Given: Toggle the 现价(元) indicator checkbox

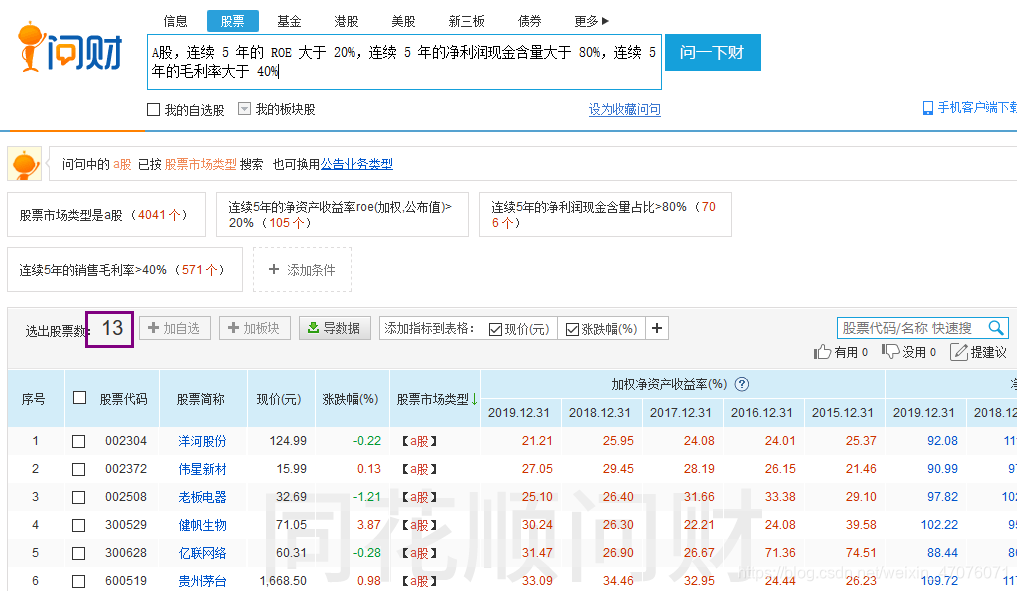Looking at the screenshot, I should pyautogui.click(x=495, y=329).
